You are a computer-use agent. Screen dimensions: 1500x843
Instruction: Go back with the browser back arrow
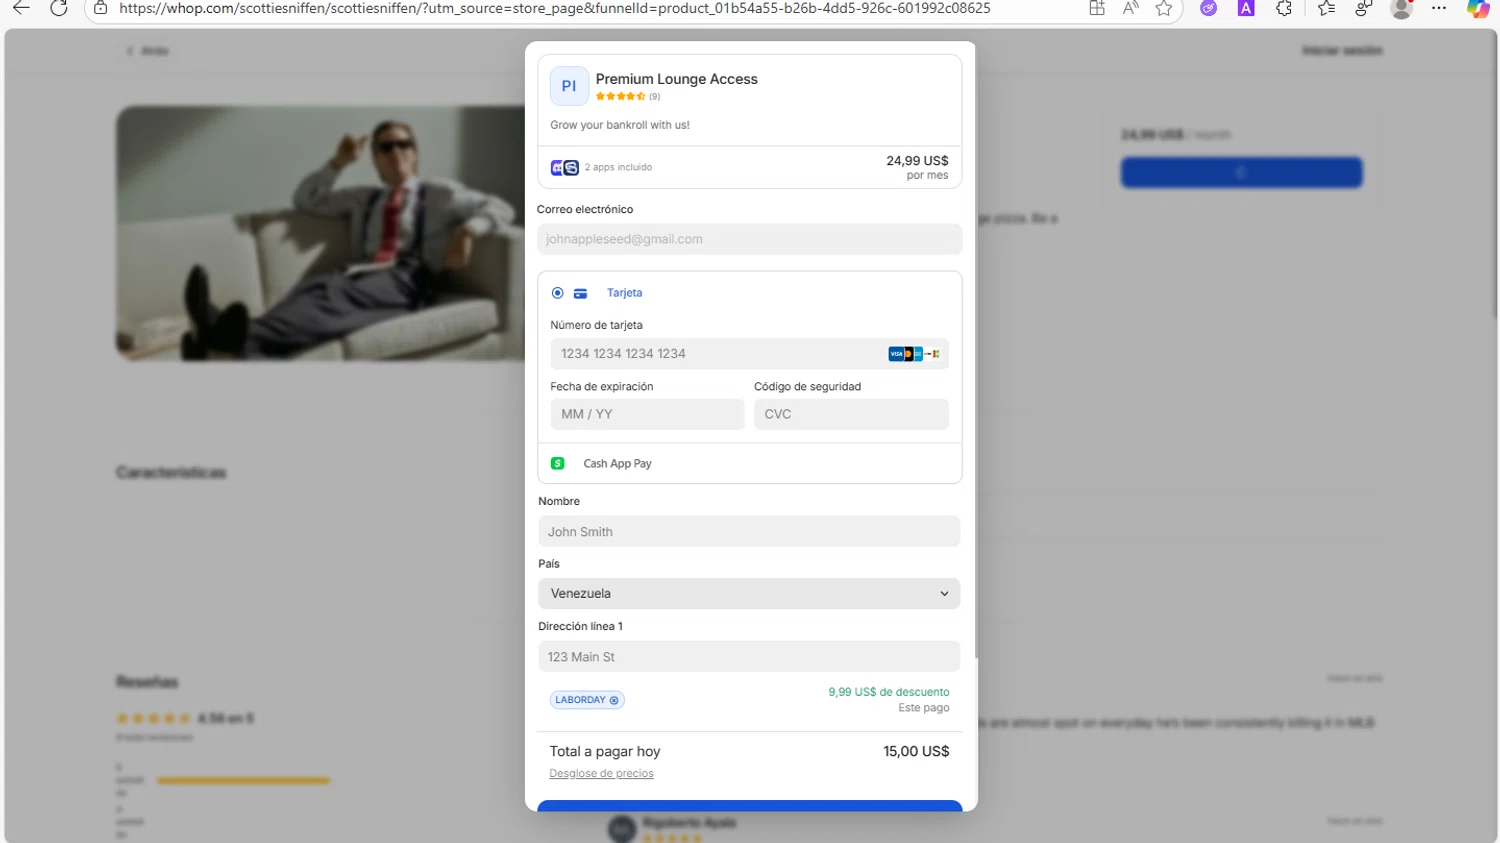(21, 8)
